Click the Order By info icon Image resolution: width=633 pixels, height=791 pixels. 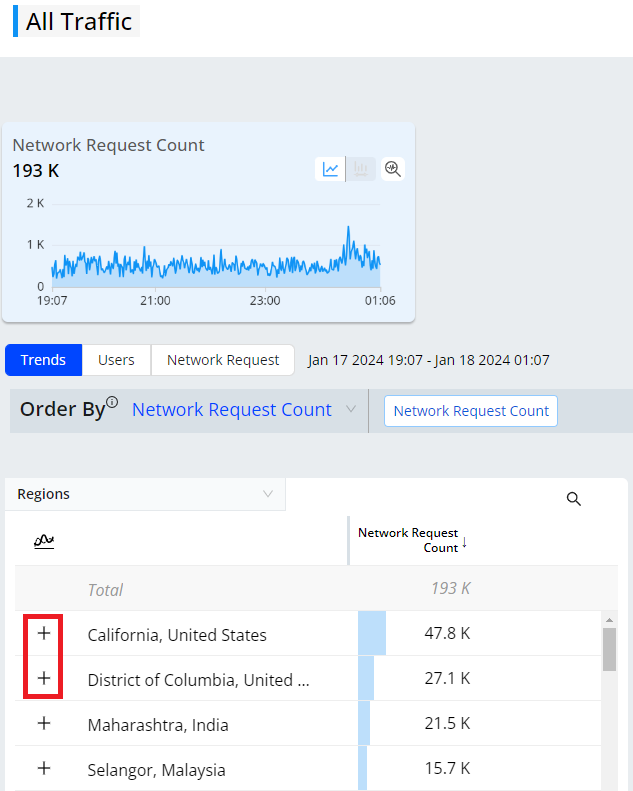click(112, 402)
